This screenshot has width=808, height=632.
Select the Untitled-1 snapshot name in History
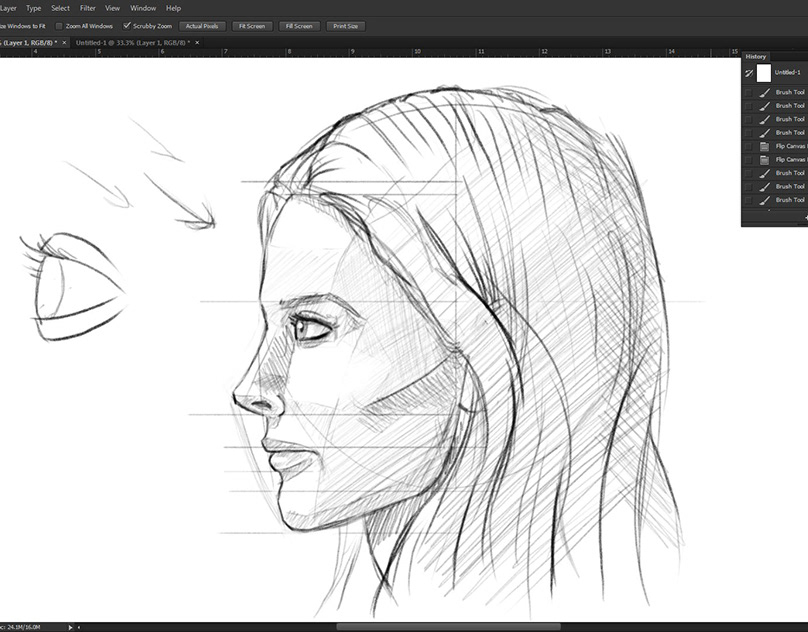787,73
